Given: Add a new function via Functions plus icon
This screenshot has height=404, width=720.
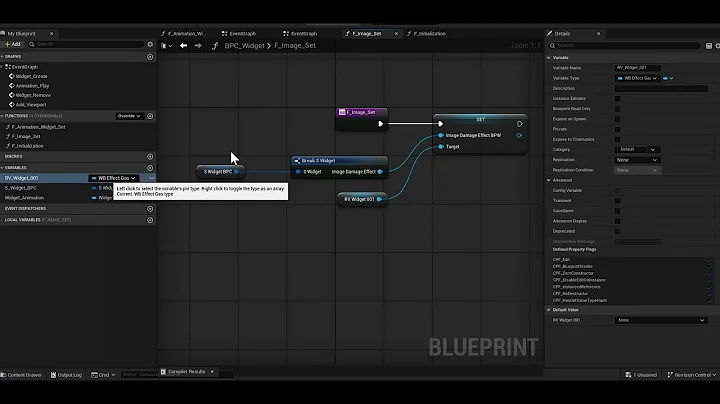Looking at the screenshot, I should (150, 116).
